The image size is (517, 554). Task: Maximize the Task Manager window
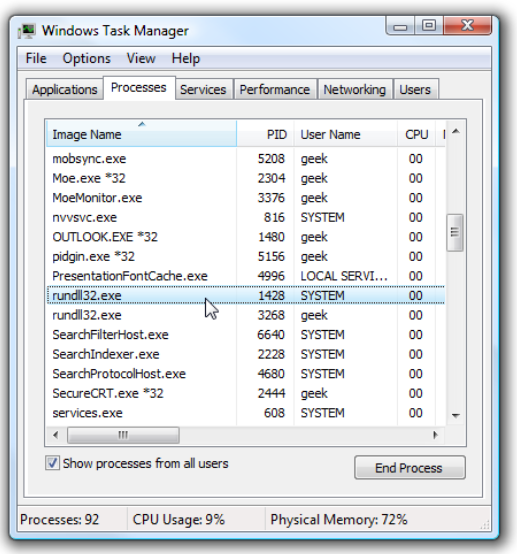point(429,26)
